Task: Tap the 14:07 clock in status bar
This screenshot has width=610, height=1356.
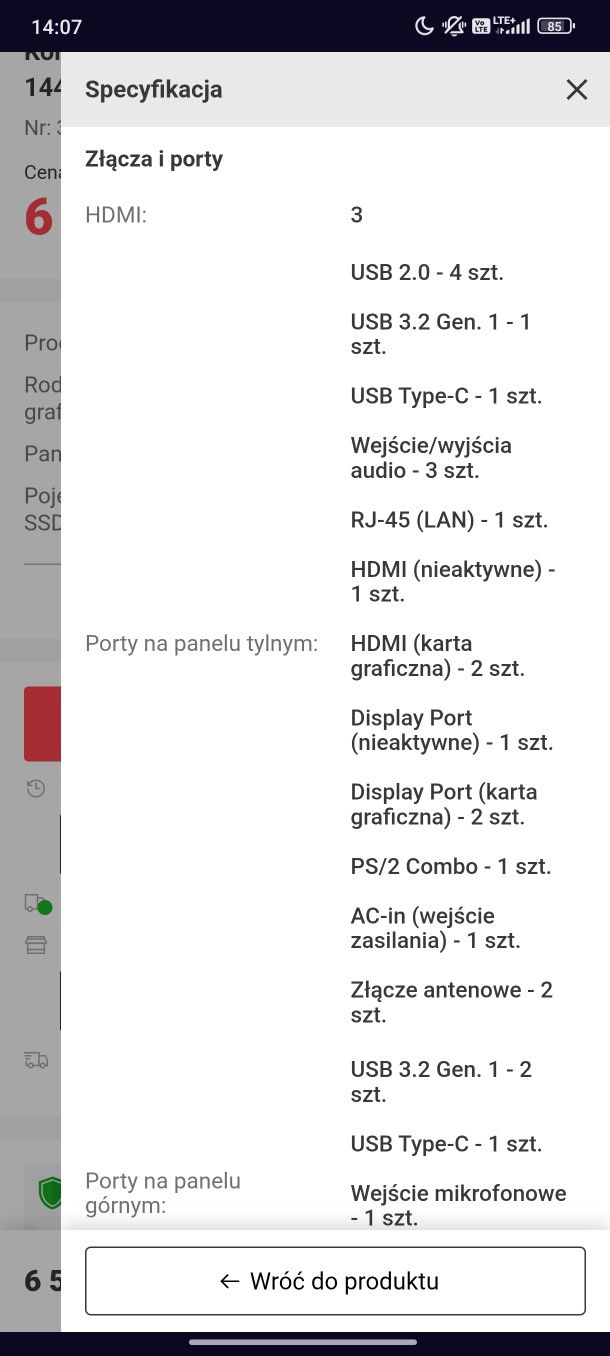Action: [x=56, y=27]
